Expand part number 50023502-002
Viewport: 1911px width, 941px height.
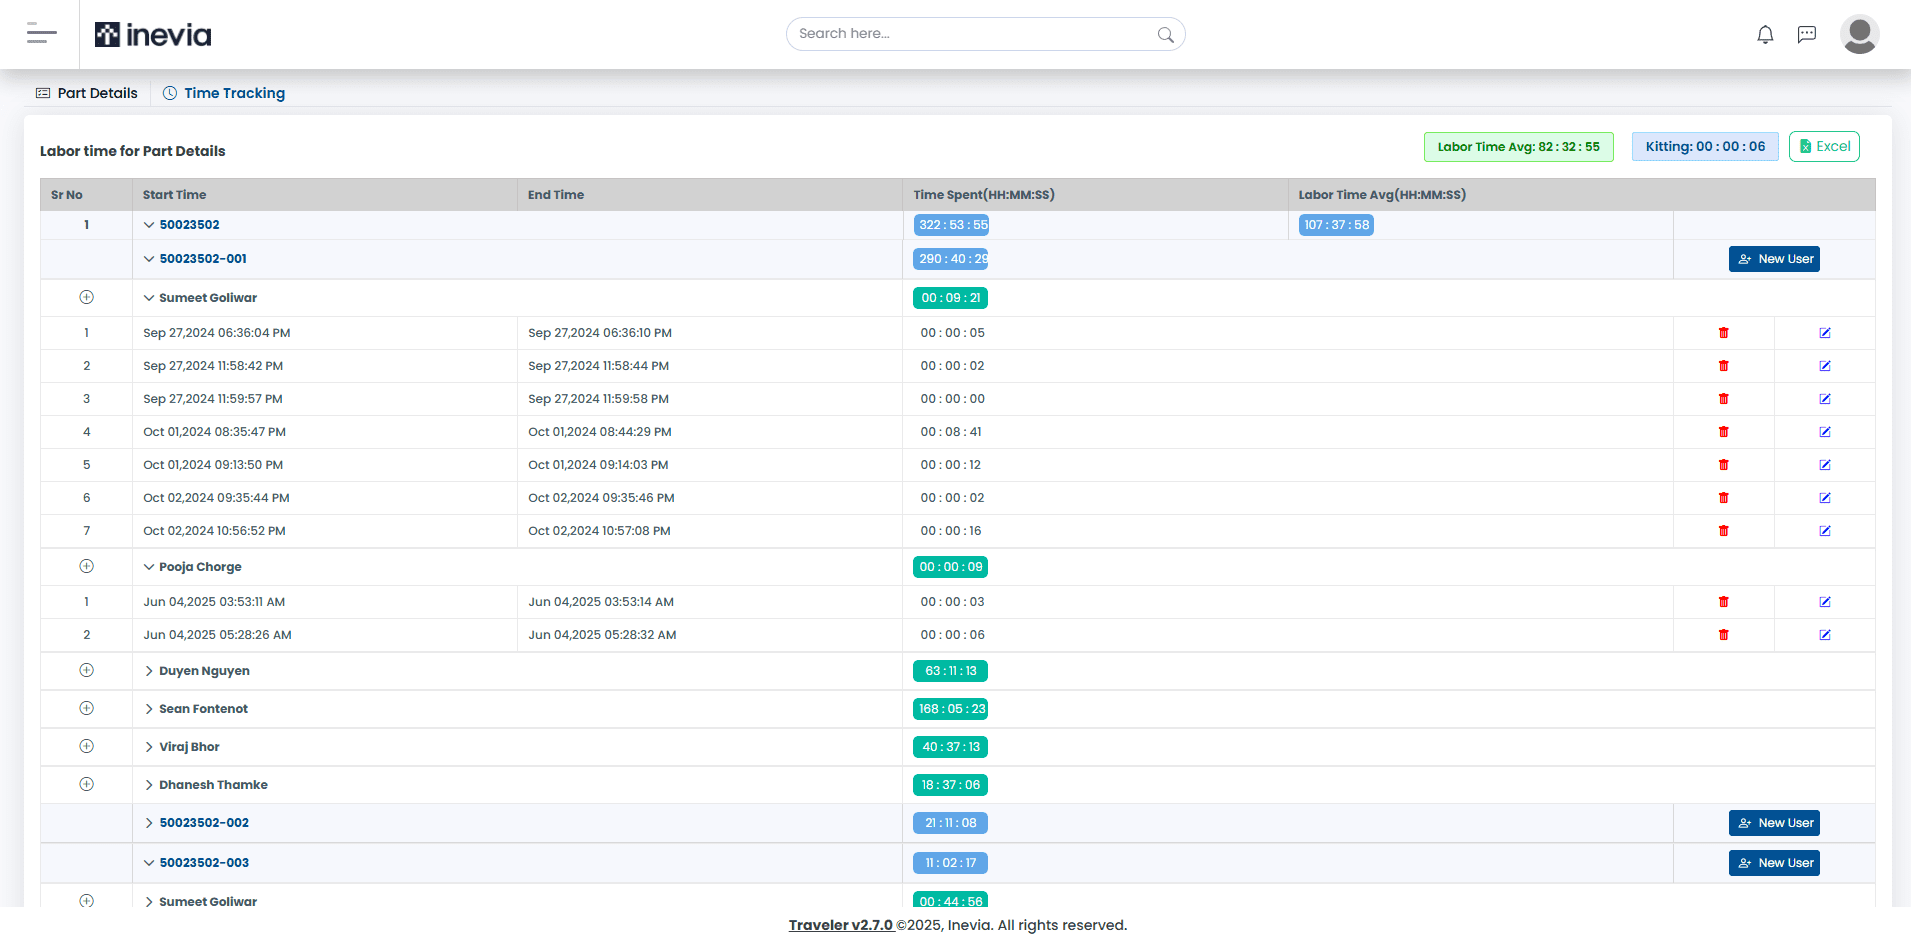[148, 822]
